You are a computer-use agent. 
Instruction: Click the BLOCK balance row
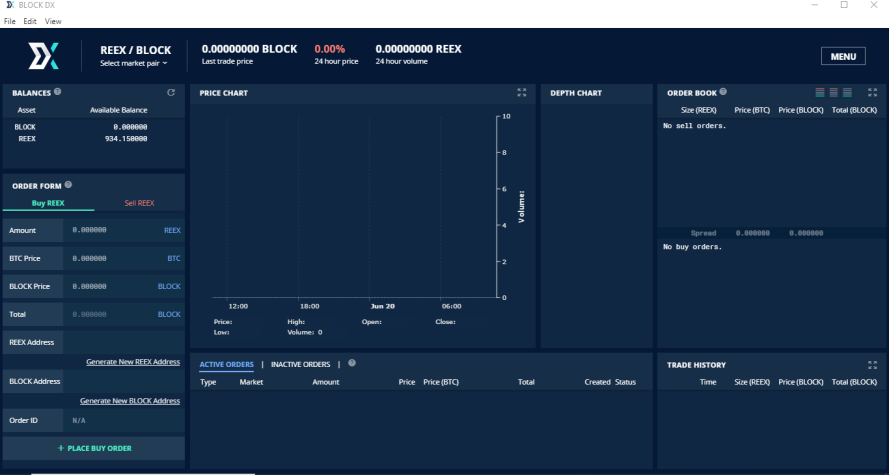(x=94, y=127)
